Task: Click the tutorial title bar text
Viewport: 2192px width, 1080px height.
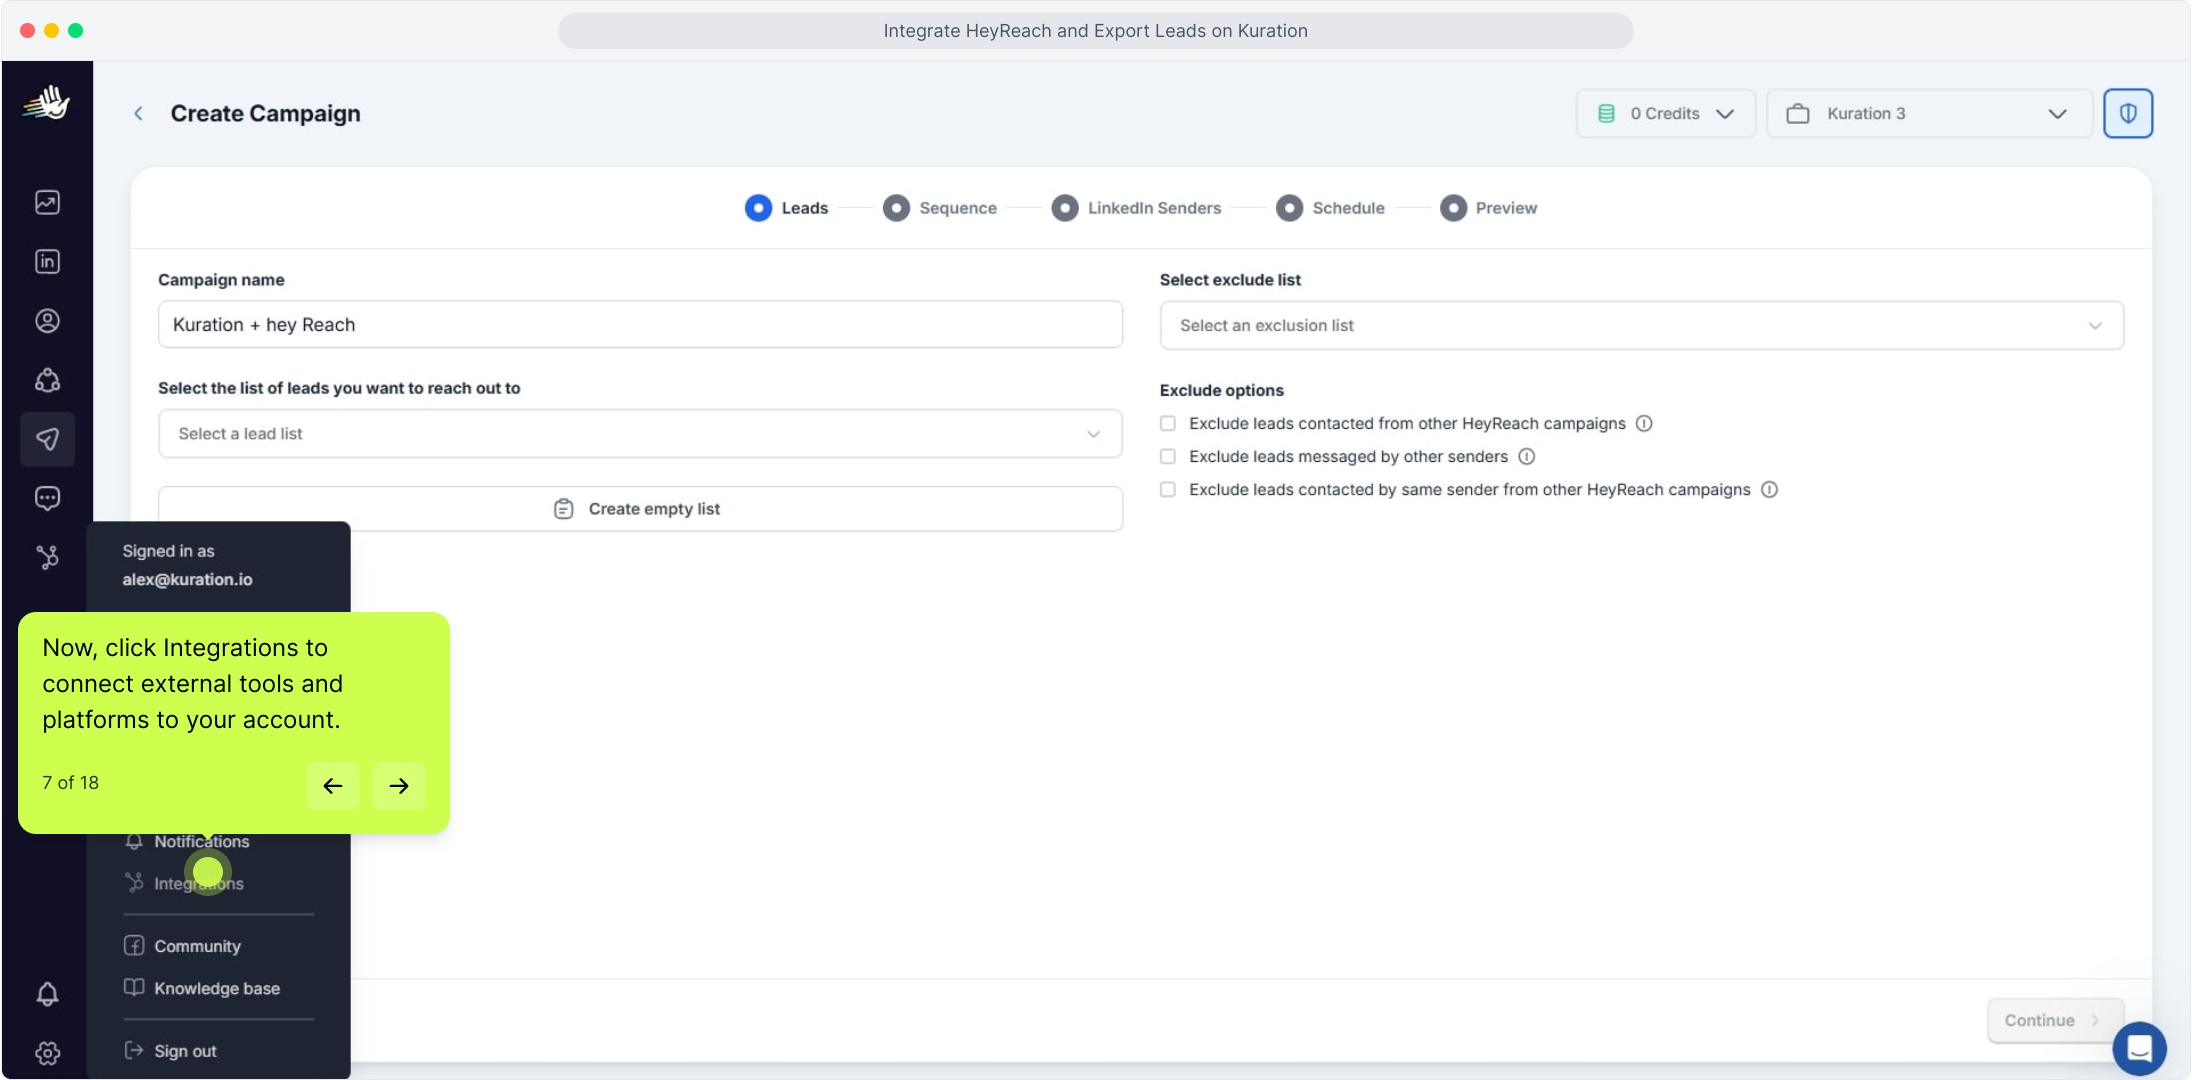Action: point(1095,31)
